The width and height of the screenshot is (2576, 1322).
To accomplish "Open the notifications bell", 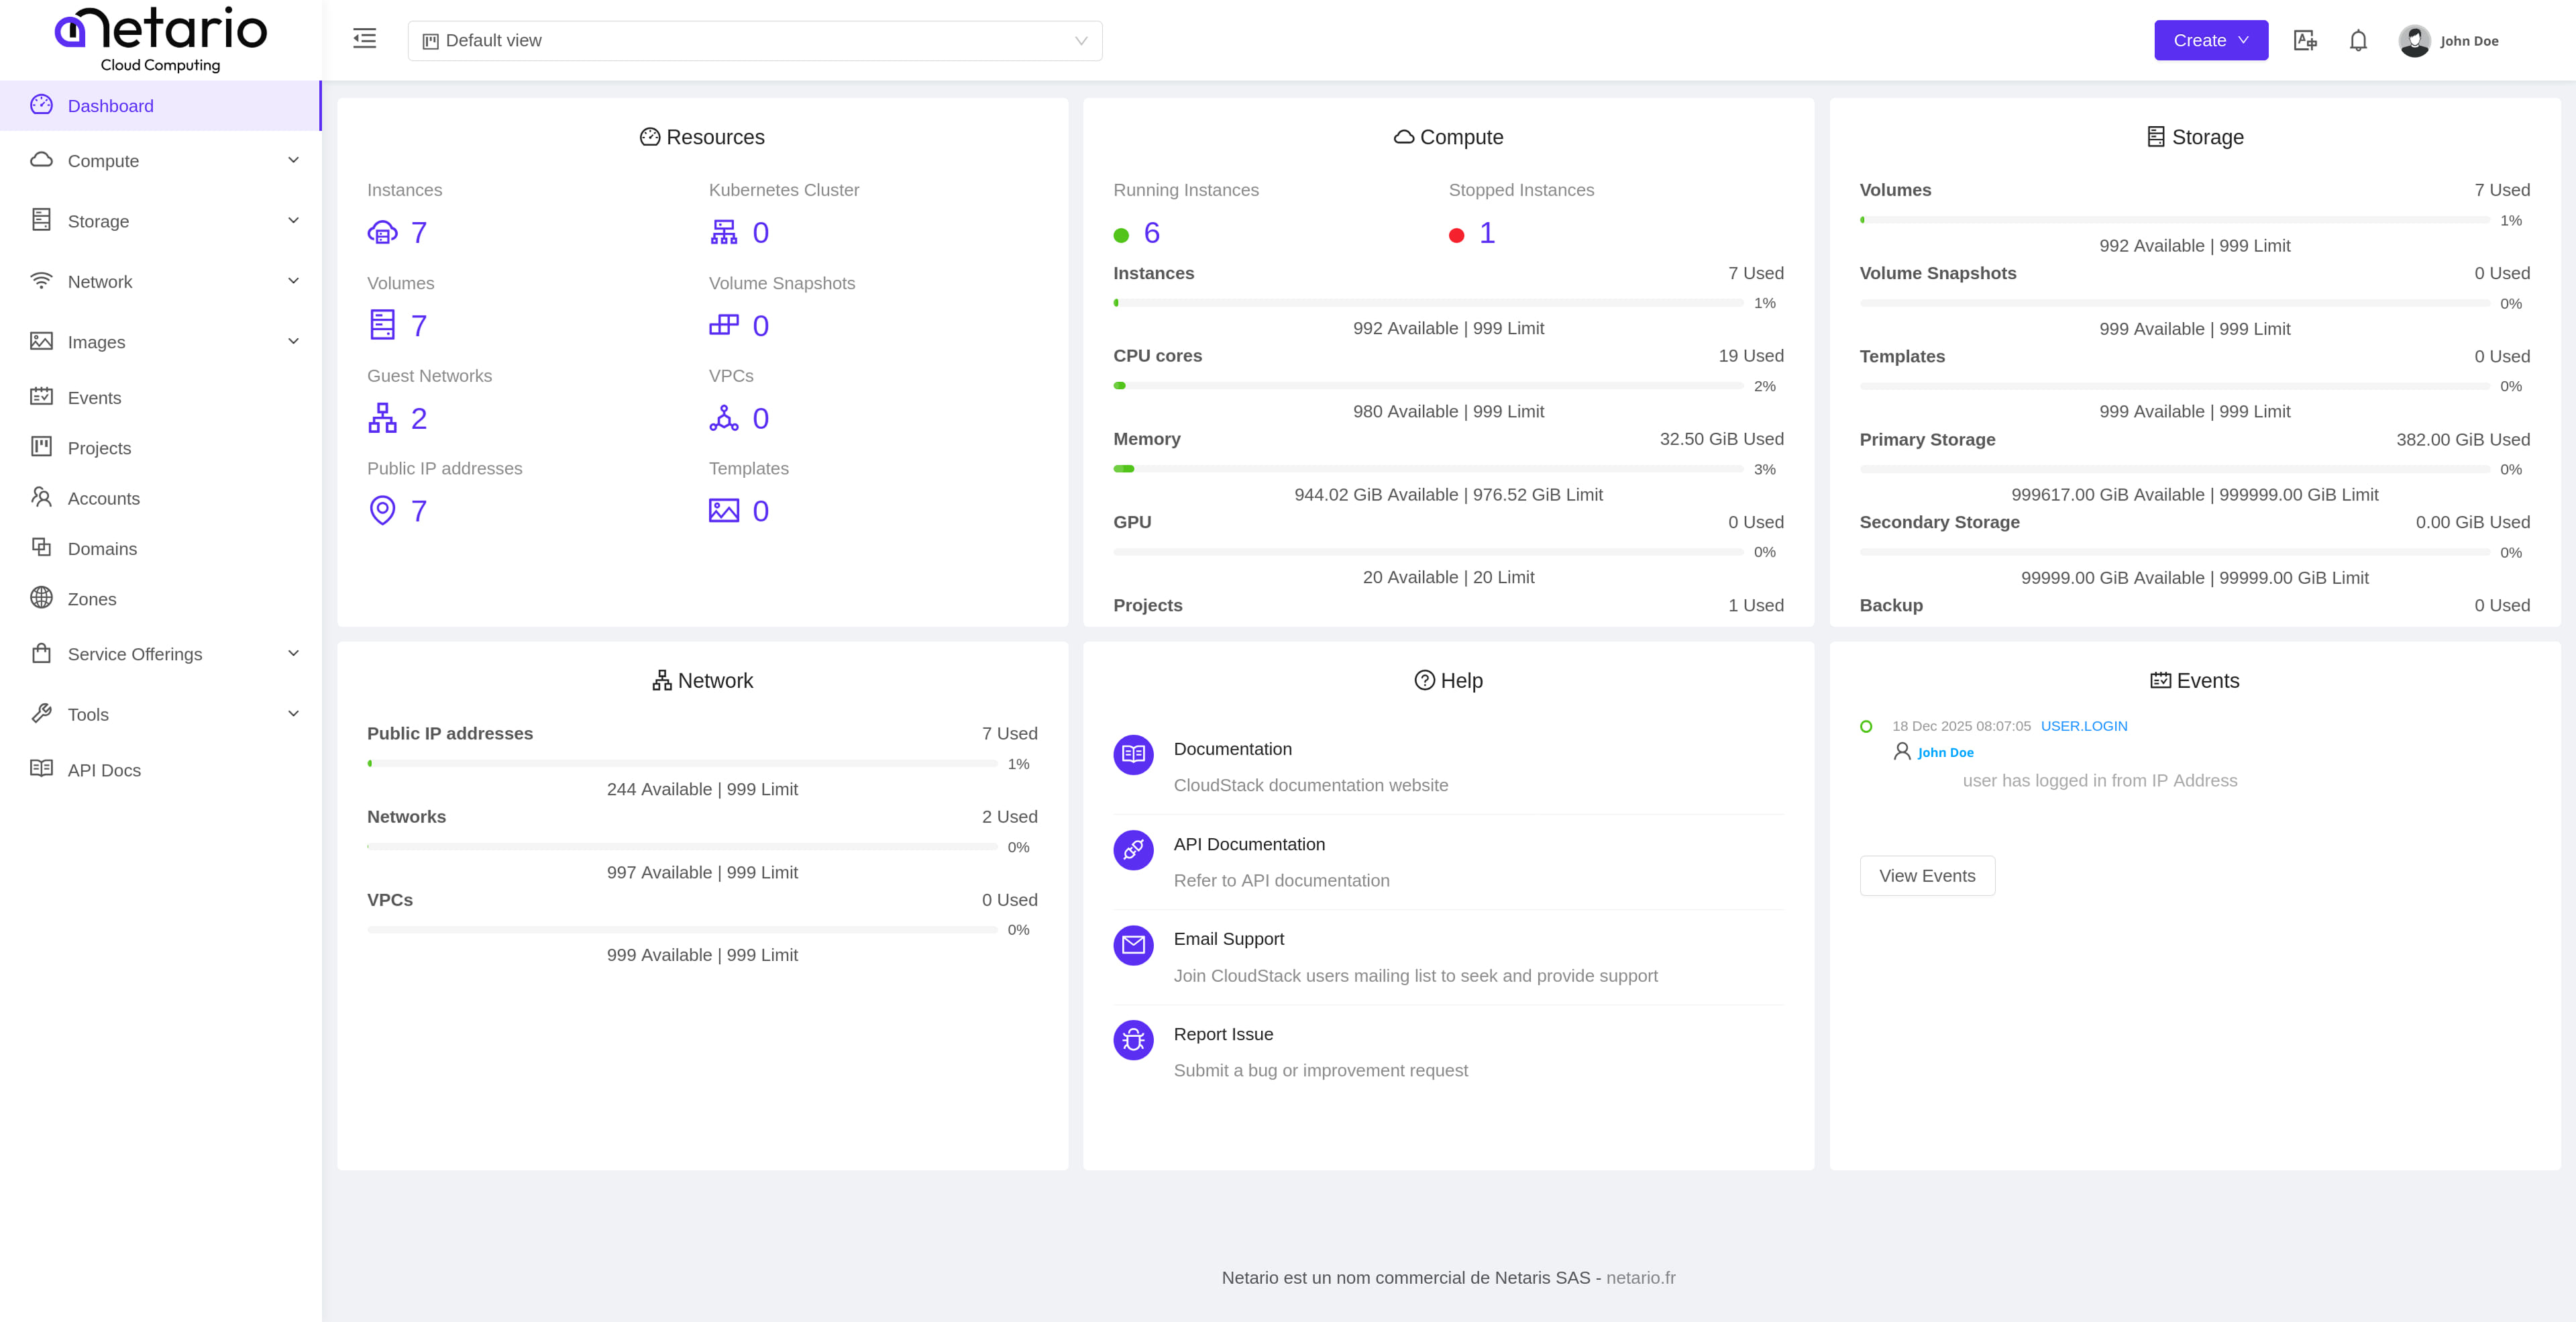I will [2358, 40].
